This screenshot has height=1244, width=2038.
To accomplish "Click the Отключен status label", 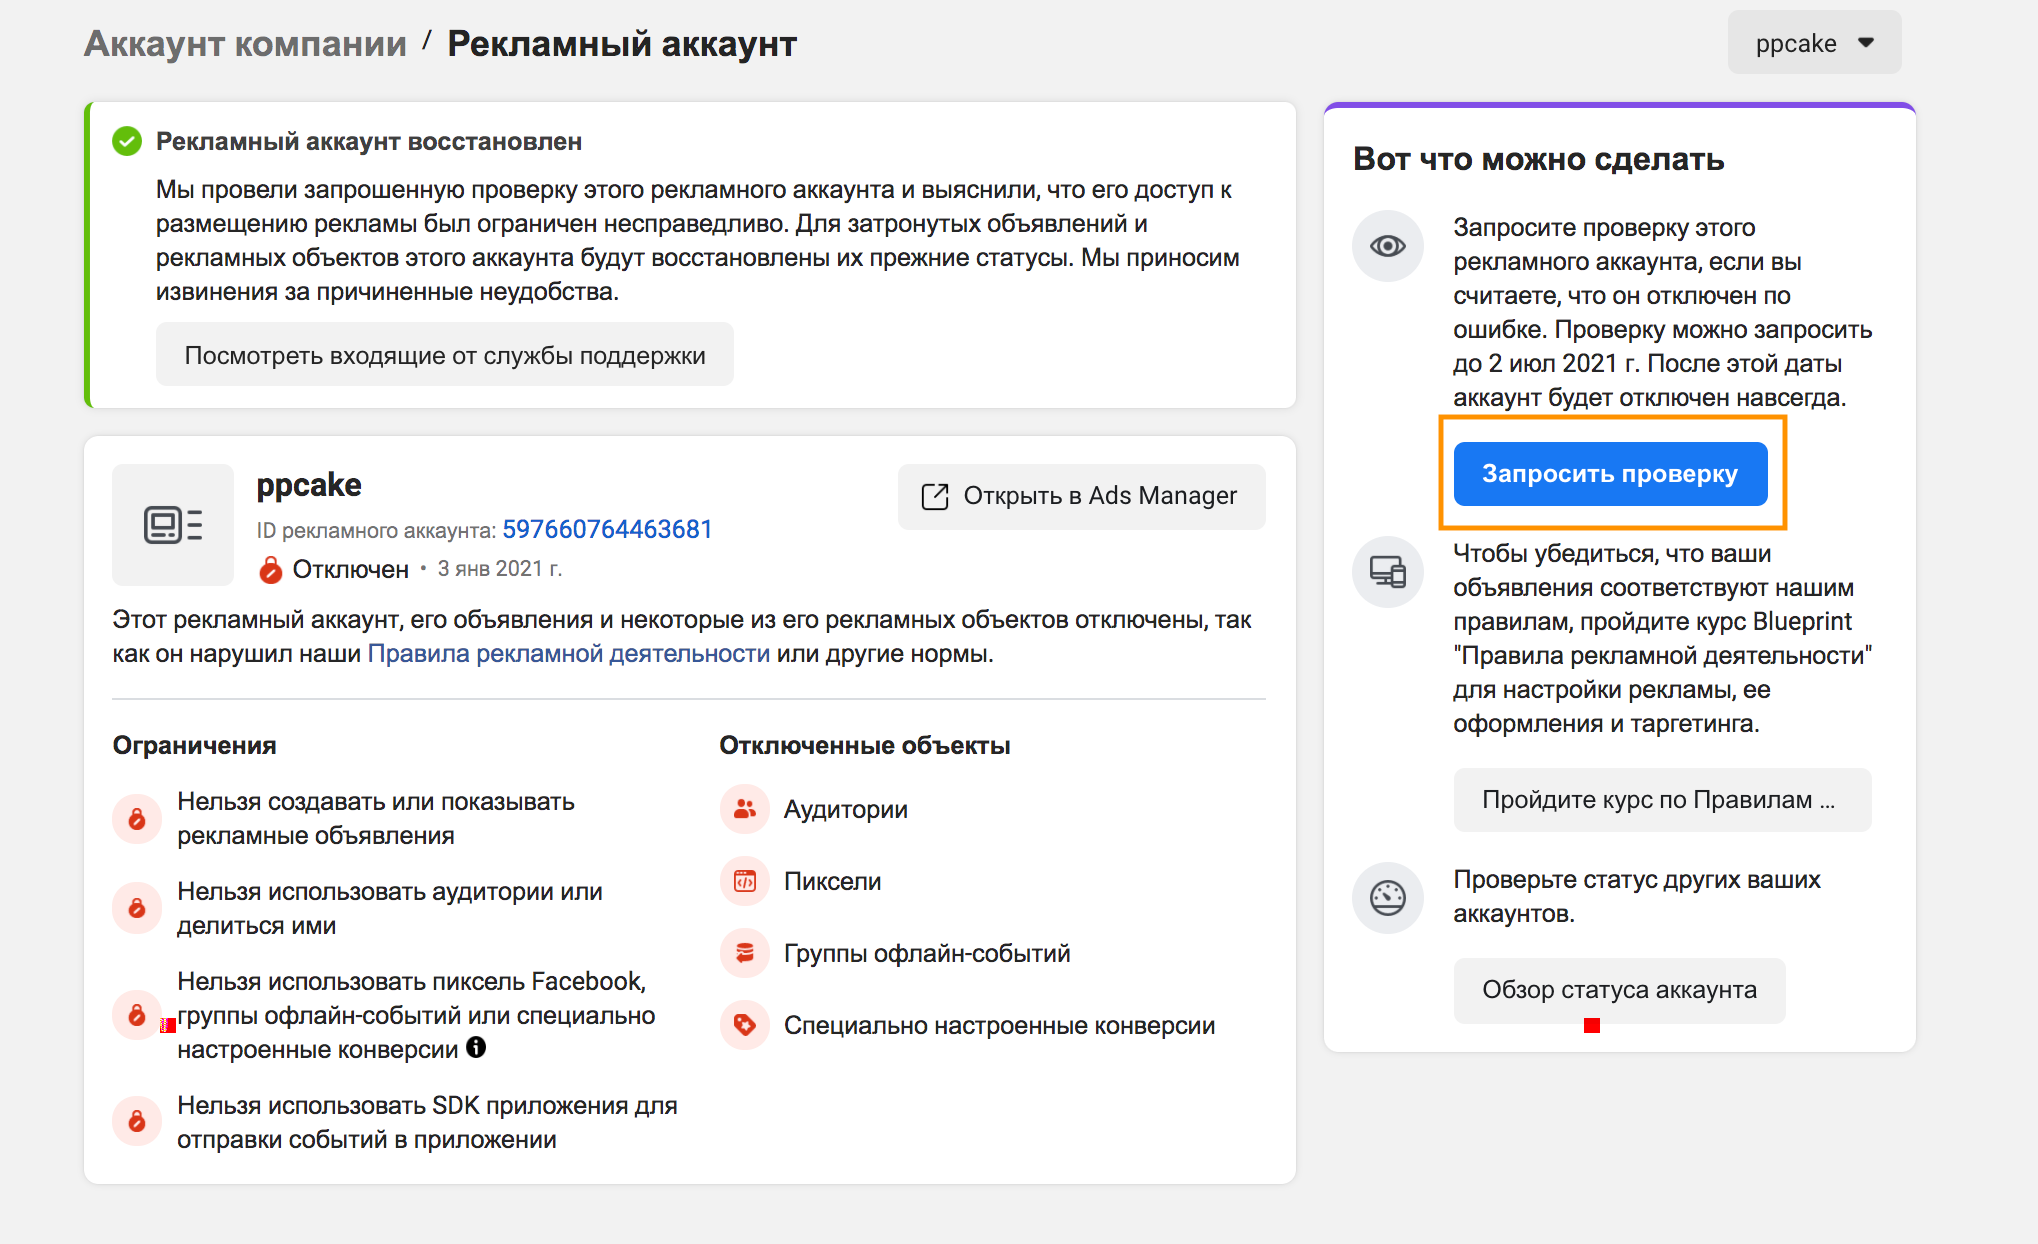I will pyautogui.click(x=350, y=569).
